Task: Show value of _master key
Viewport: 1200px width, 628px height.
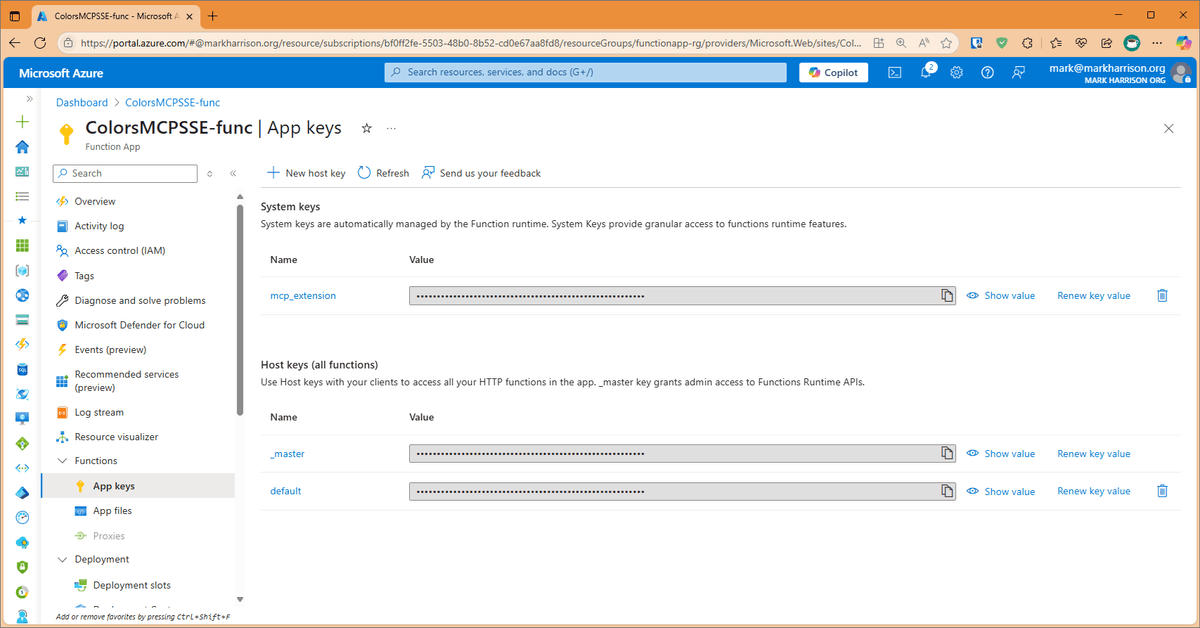Action: click(1001, 454)
